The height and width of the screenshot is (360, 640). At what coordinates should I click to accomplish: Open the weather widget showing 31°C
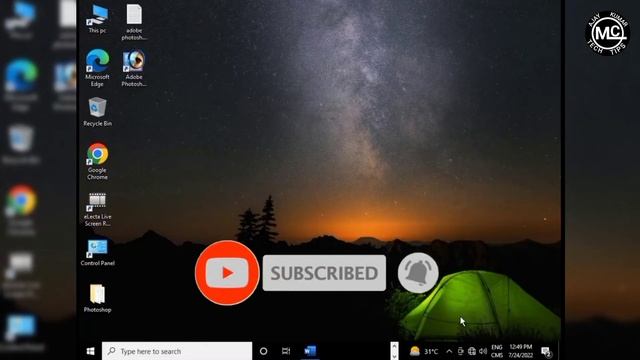[424, 351]
